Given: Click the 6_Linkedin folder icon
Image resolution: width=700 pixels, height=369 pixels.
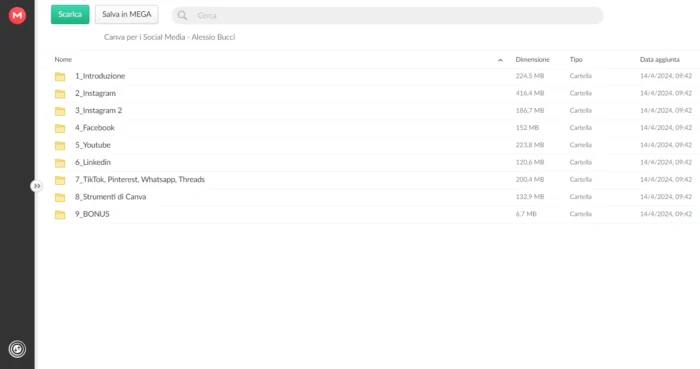Looking at the screenshot, I should (x=60, y=163).
